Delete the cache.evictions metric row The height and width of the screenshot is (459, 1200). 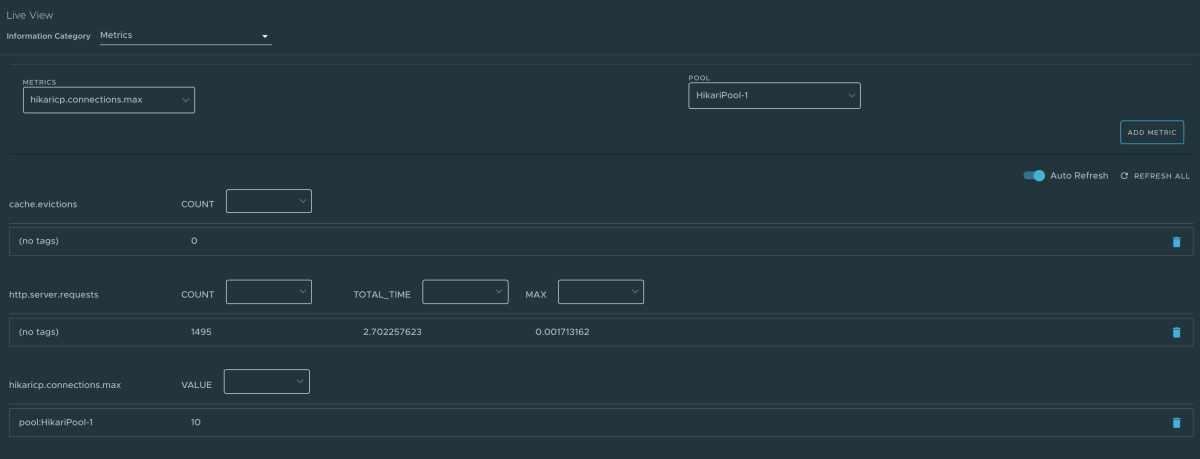click(x=1176, y=242)
